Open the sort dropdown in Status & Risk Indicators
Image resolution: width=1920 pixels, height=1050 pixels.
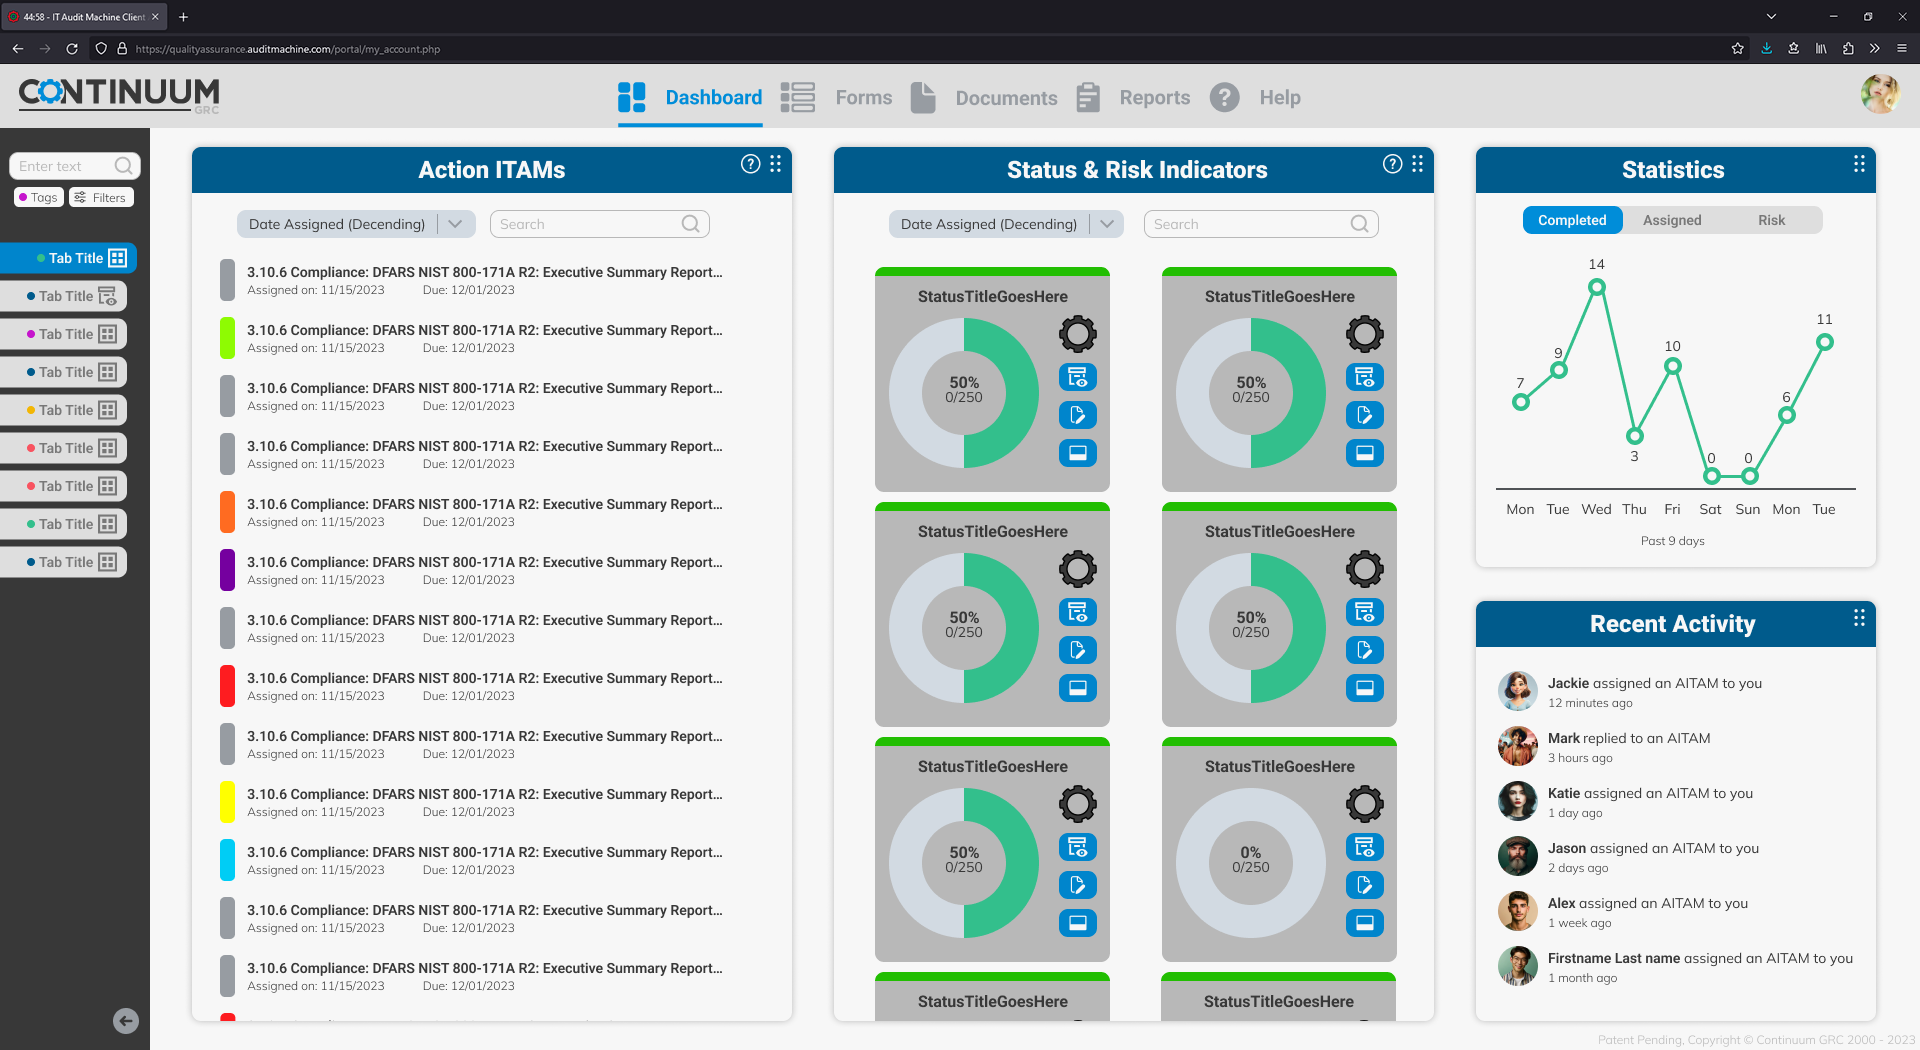click(1107, 224)
